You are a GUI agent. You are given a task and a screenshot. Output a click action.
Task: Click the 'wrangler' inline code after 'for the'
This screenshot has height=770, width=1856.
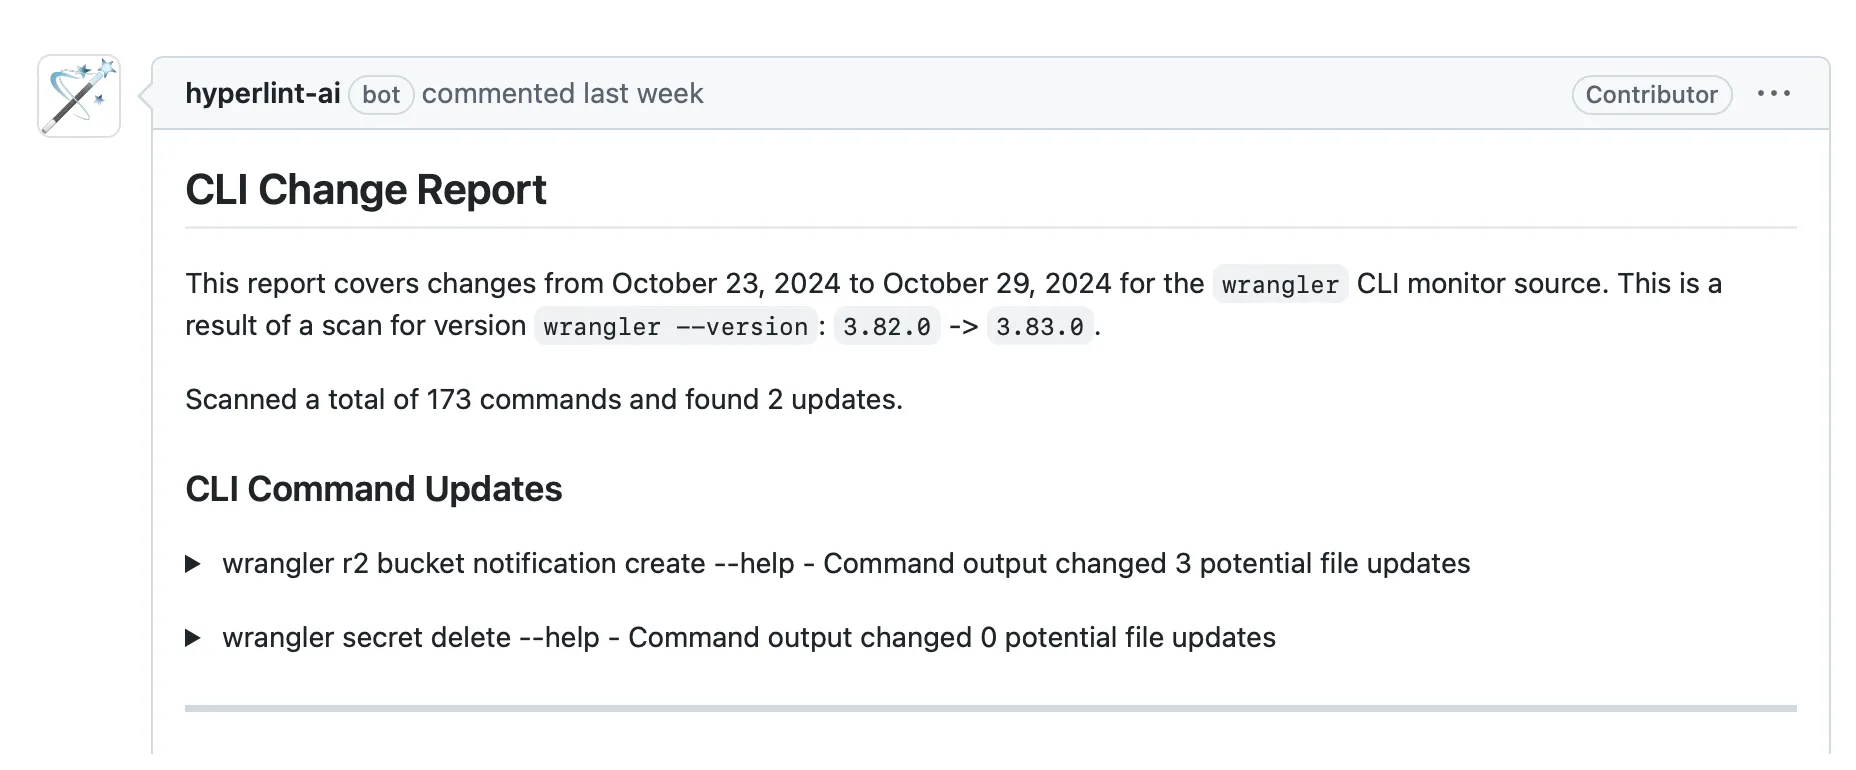pos(1280,285)
